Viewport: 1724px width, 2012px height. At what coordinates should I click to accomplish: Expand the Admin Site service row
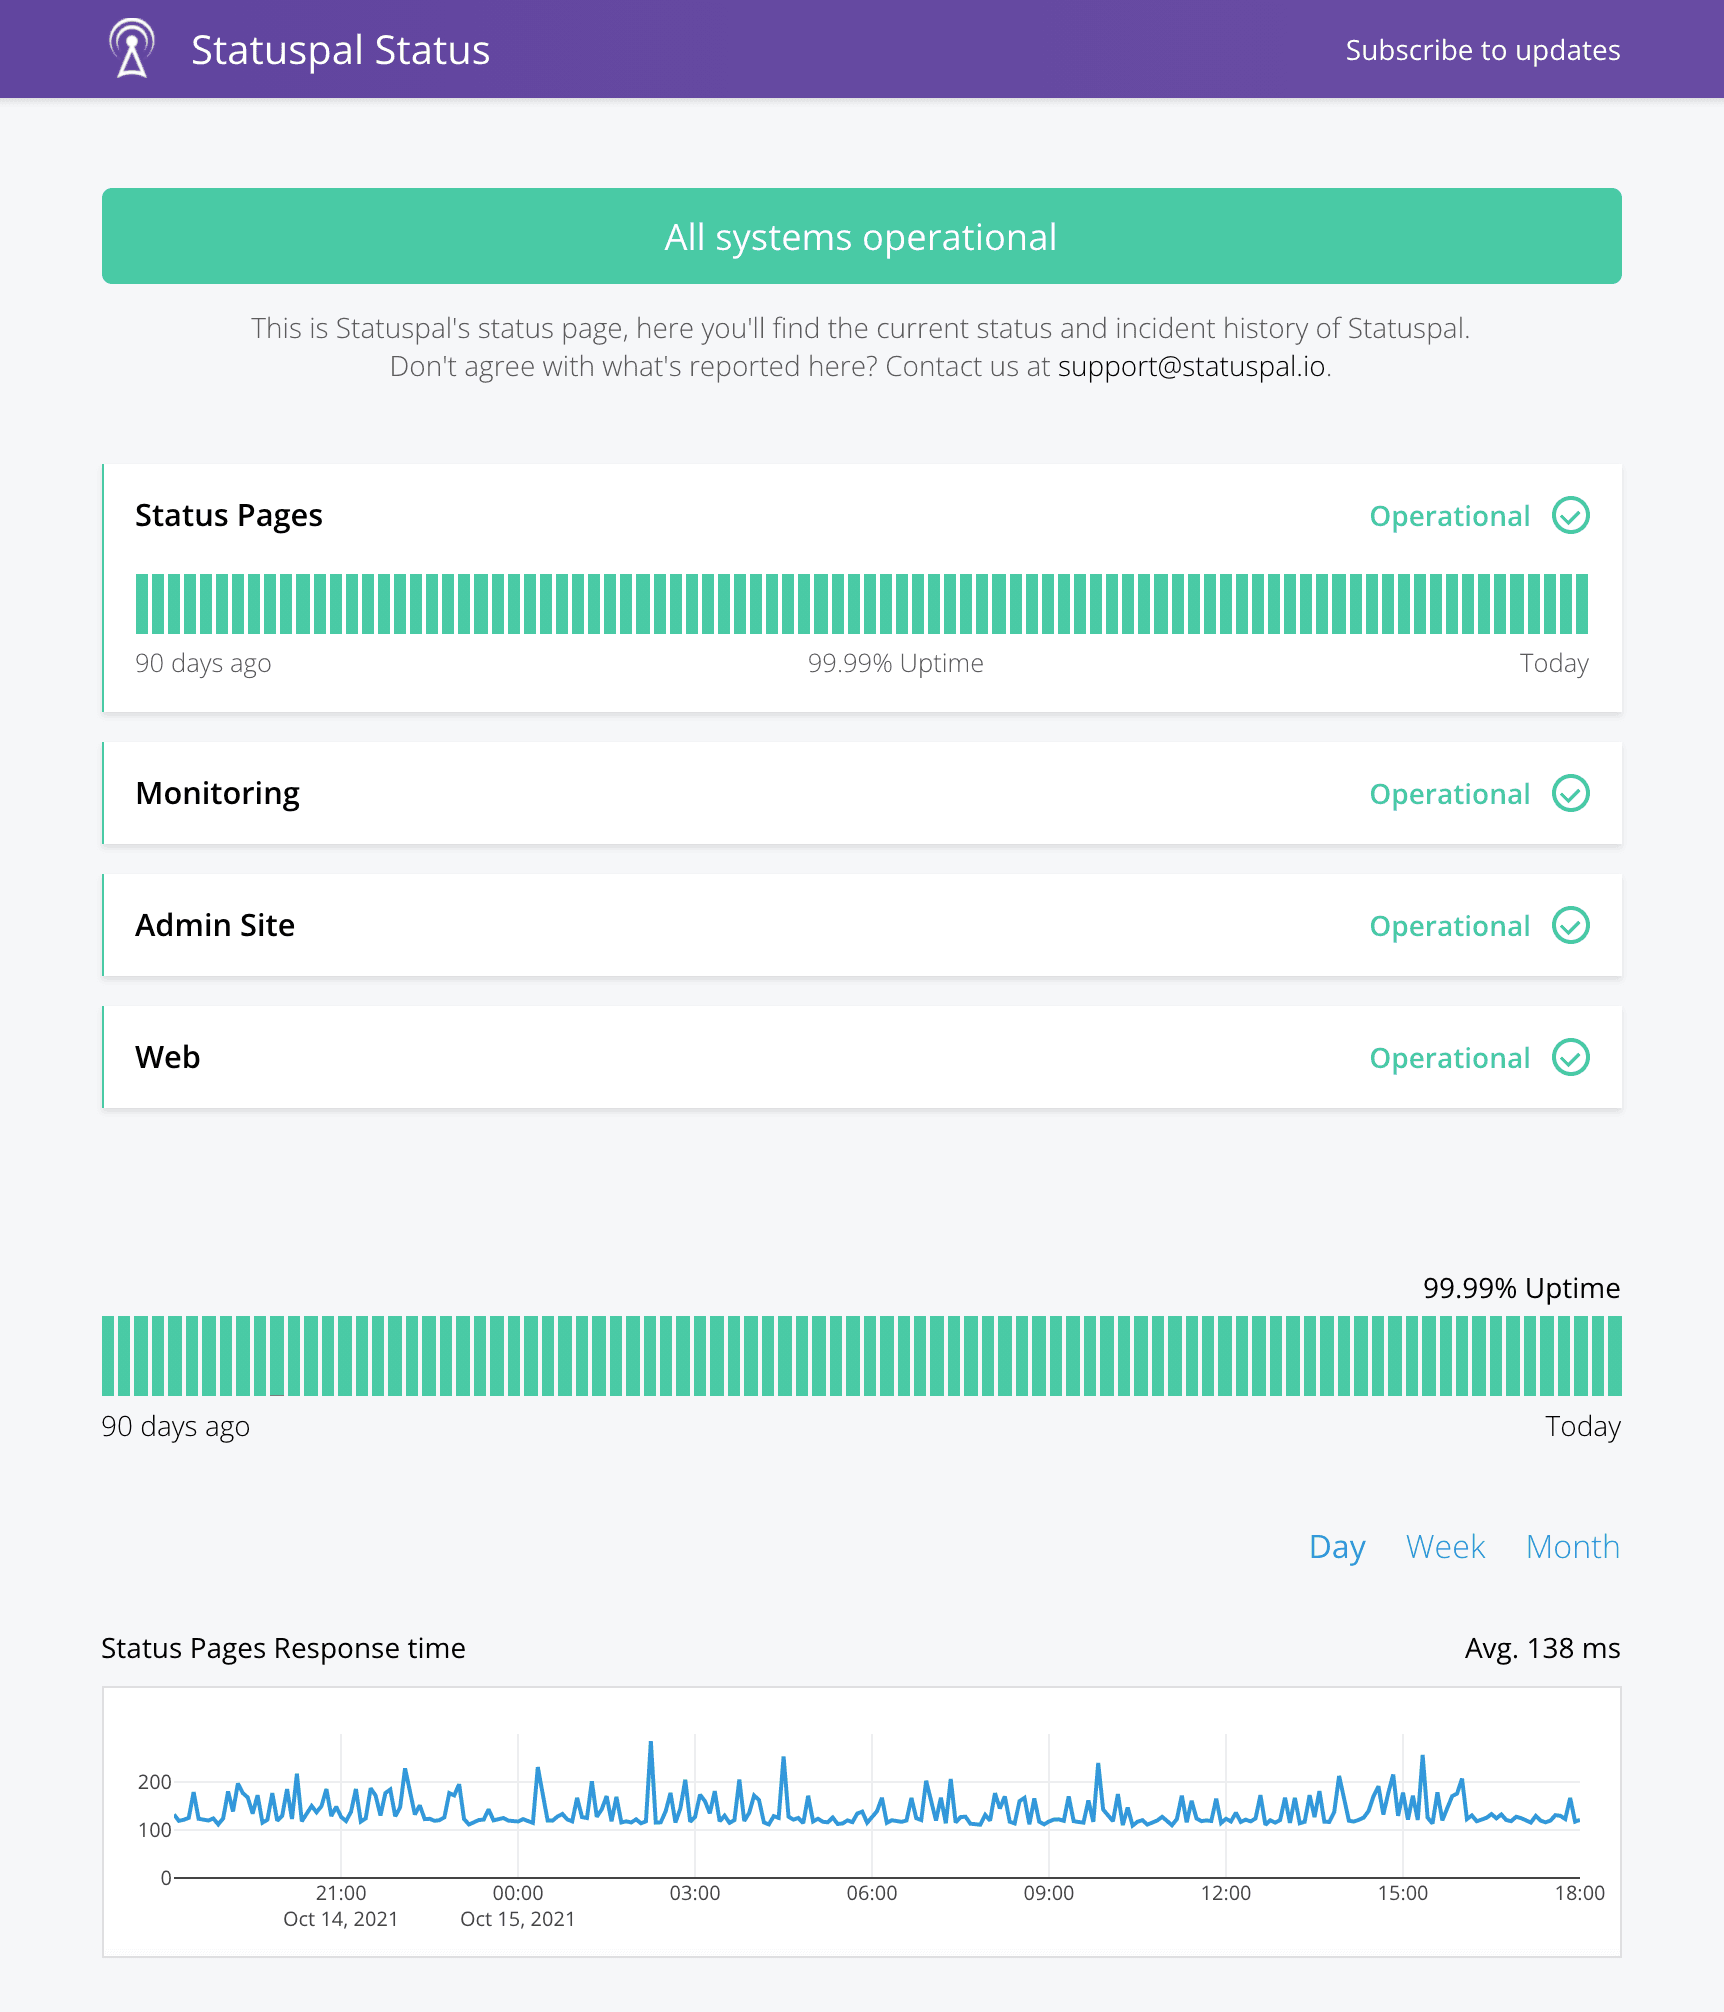click(862, 926)
